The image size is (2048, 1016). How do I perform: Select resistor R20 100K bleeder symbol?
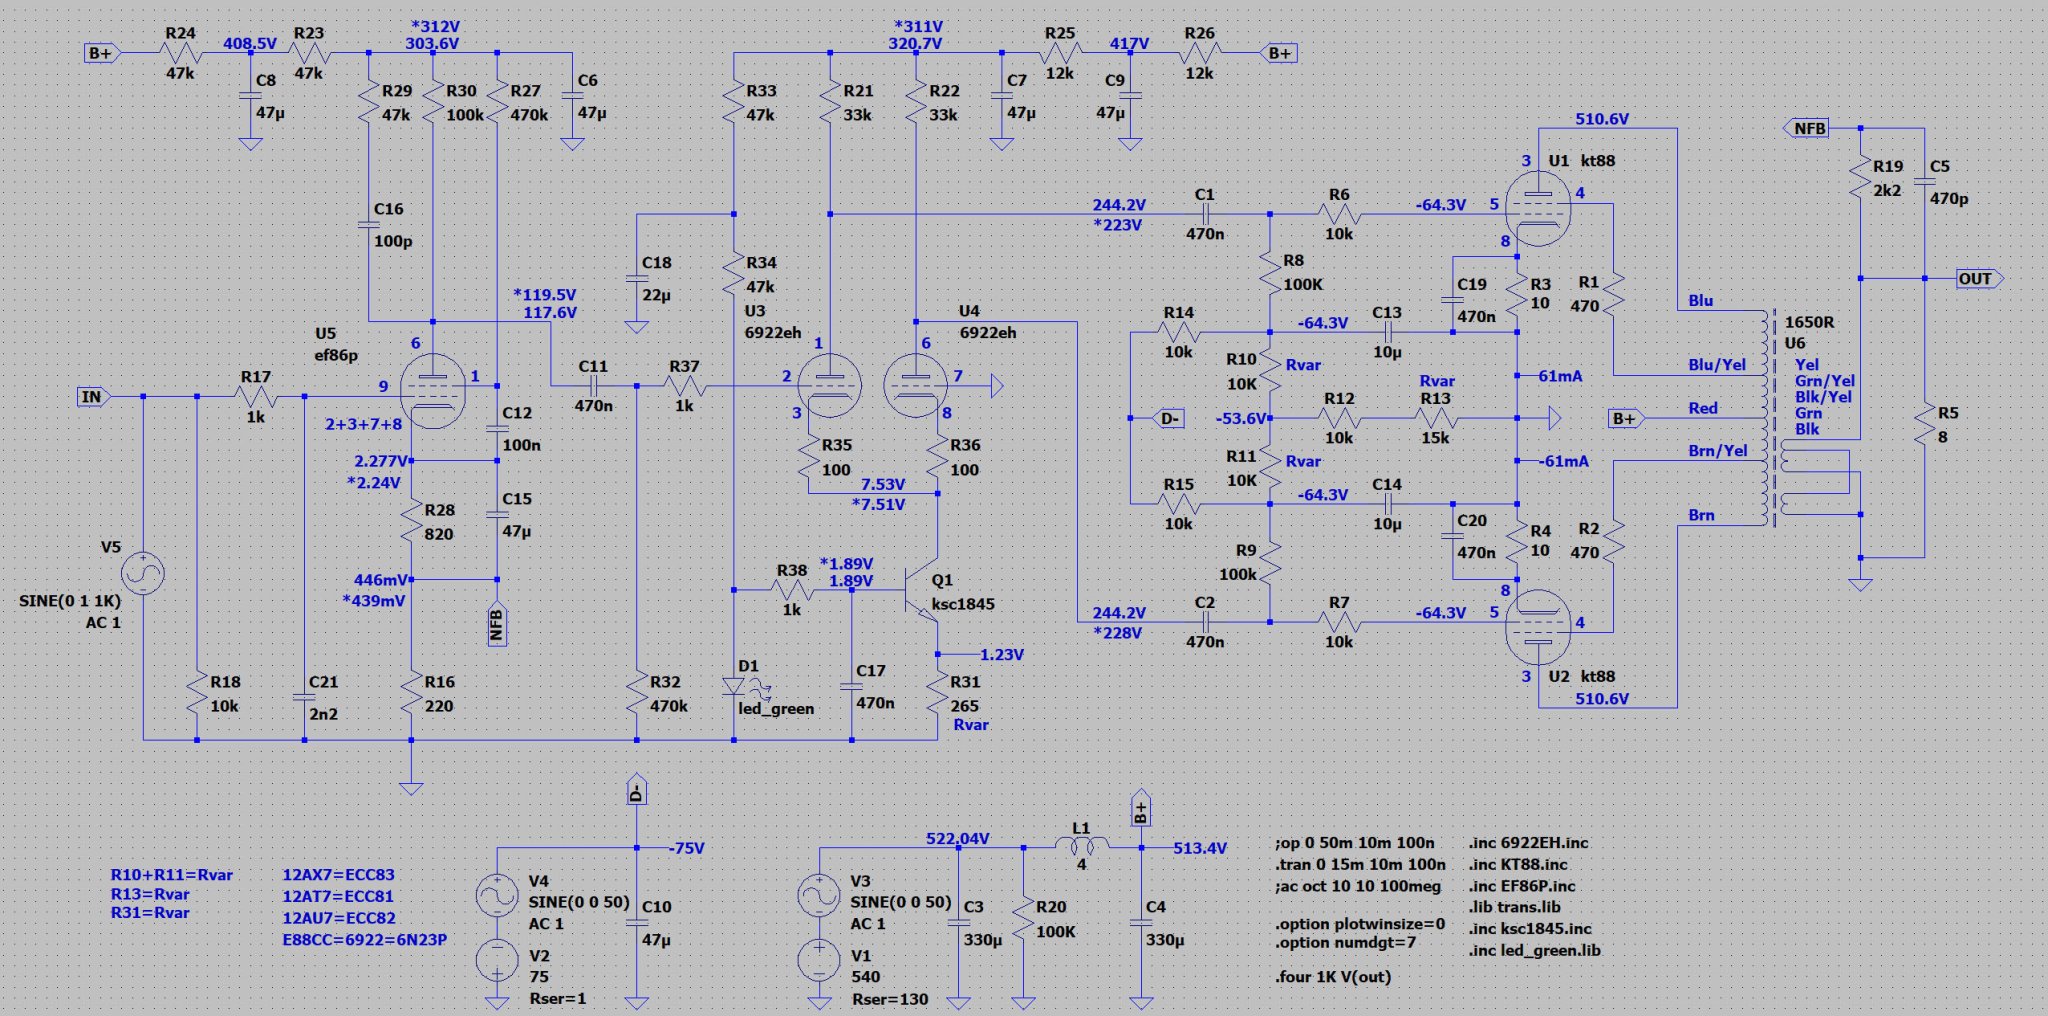coord(1023,918)
